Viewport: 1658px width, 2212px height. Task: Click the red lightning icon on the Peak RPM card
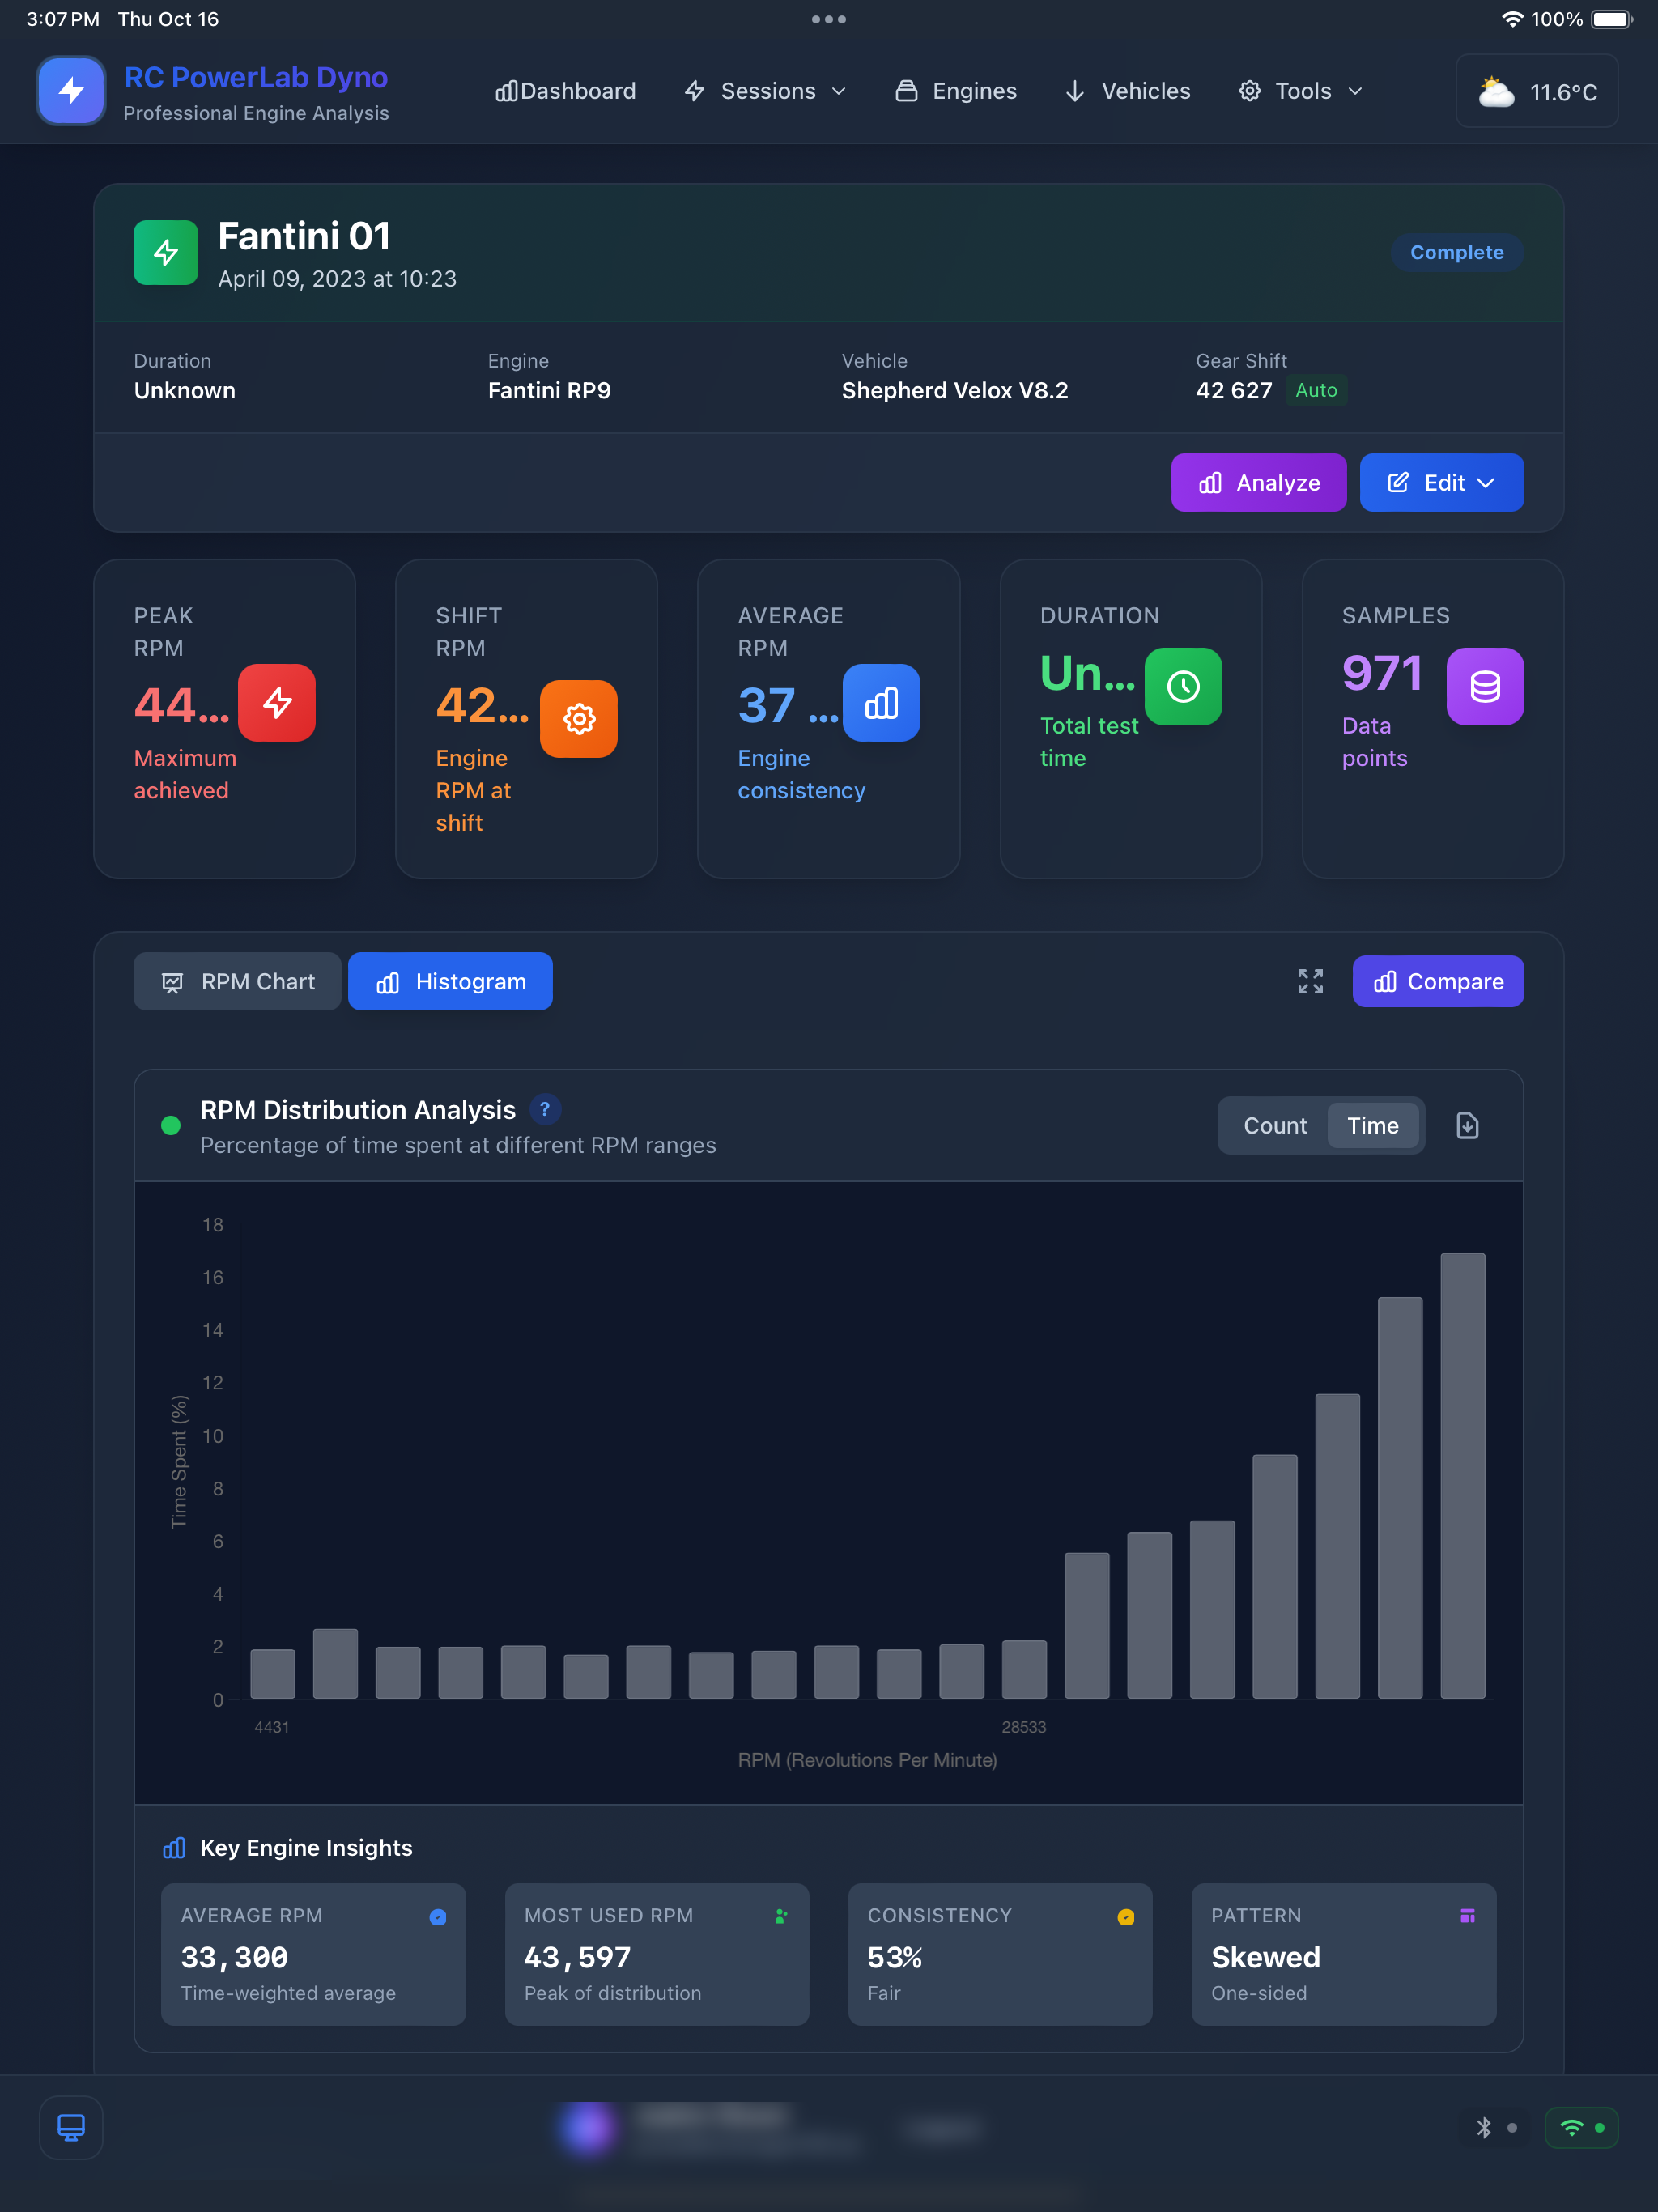(x=277, y=703)
